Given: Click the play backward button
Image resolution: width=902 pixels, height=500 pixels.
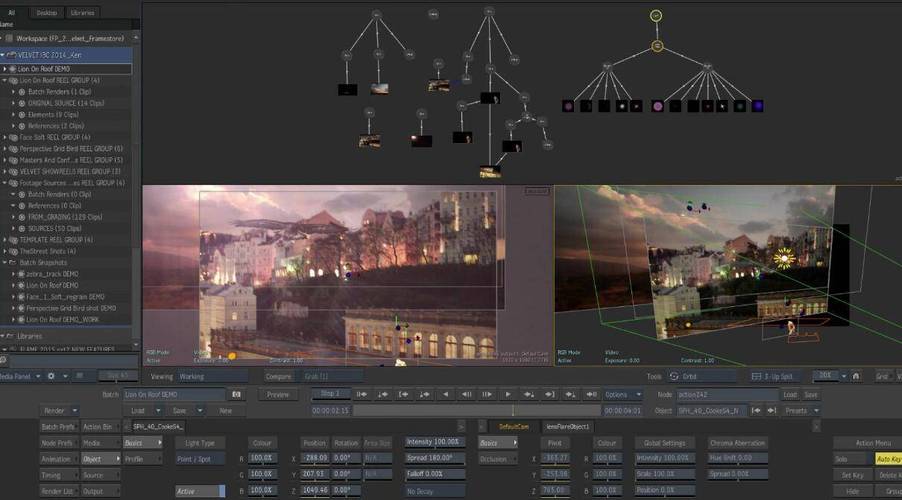Looking at the screenshot, I should 445,395.
